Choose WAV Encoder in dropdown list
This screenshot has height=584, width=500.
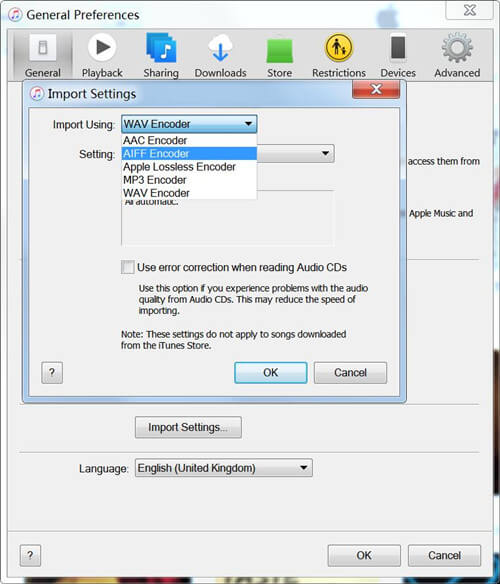189,193
